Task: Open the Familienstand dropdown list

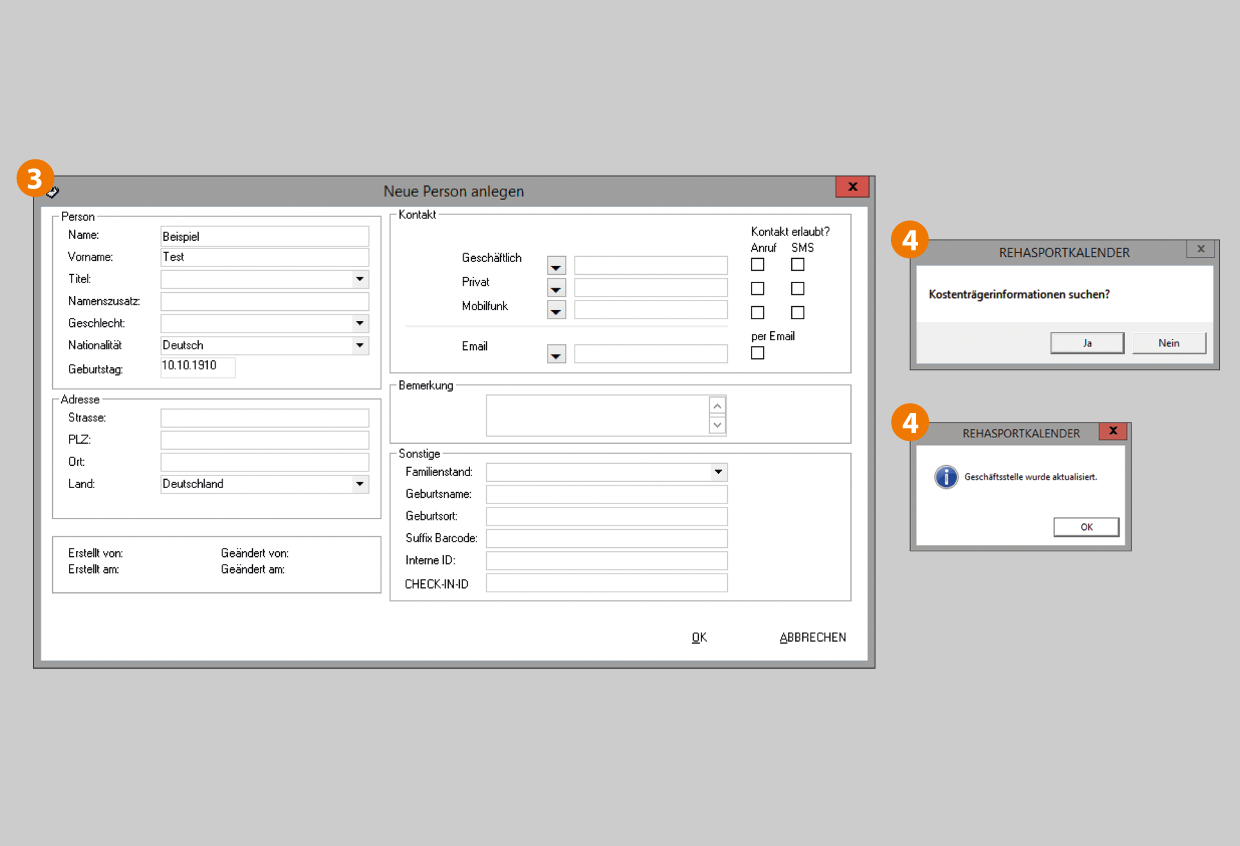Action: [x=718, y=472]
